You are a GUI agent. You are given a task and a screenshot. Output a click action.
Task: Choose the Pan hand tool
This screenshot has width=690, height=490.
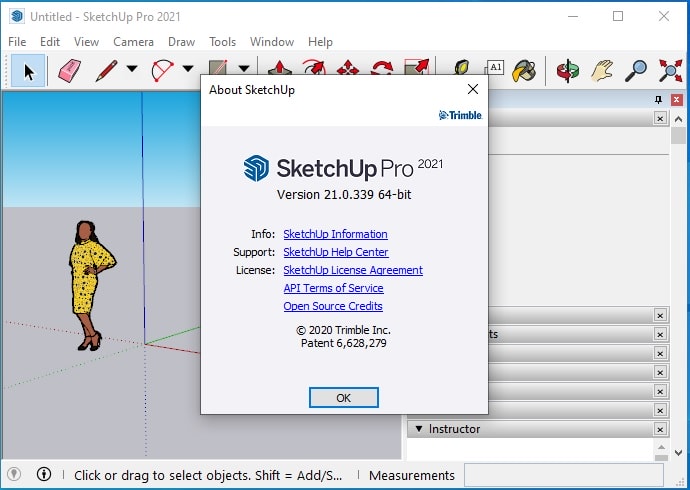pos(602,71)
